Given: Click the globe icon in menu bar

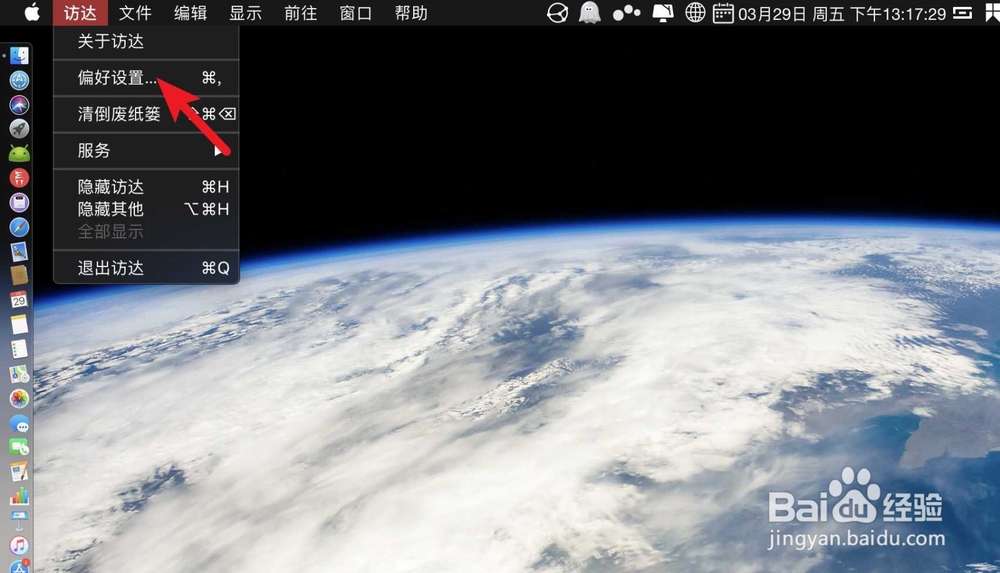Looking at the screenshot, I should [x=695, y=13].
